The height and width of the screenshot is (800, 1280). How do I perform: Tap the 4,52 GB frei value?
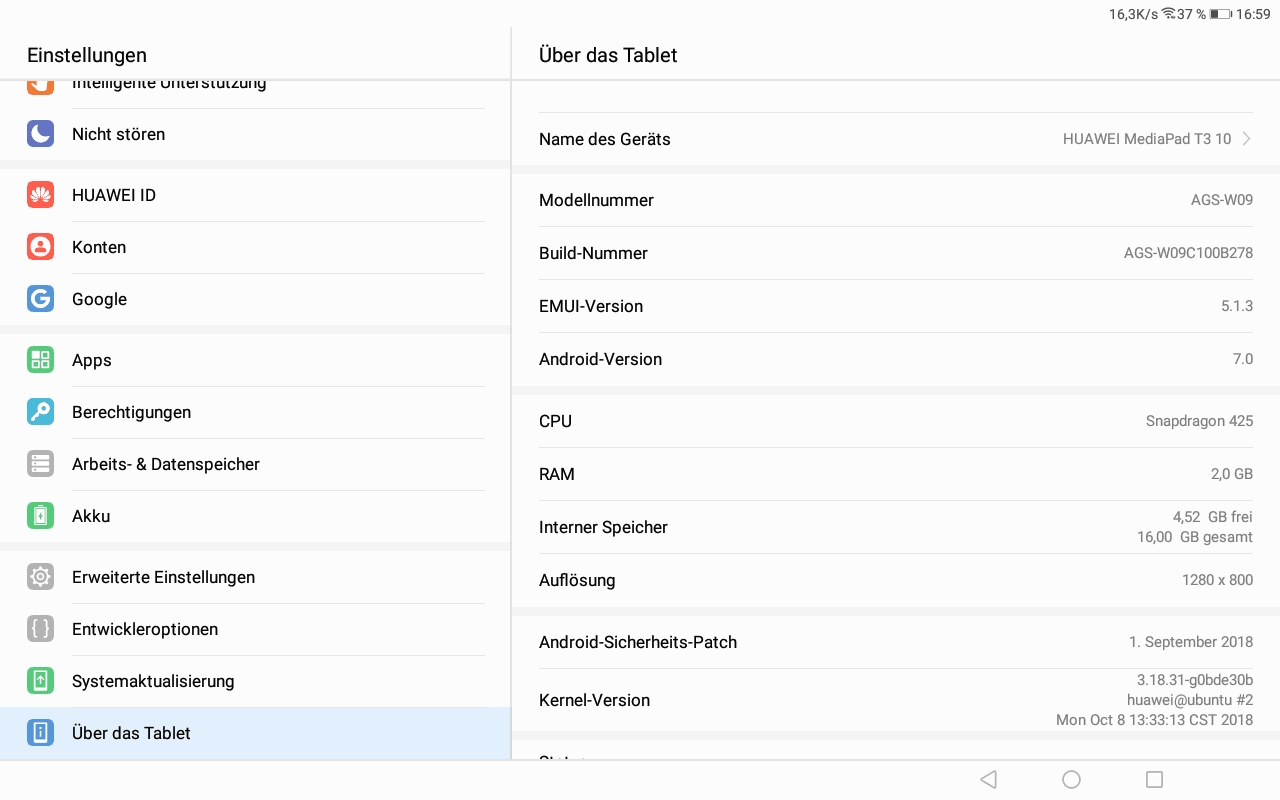(1213, 517)
